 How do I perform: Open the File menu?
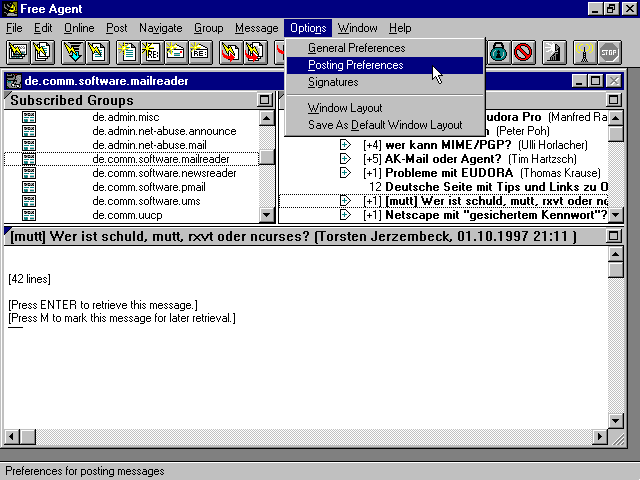14,28
